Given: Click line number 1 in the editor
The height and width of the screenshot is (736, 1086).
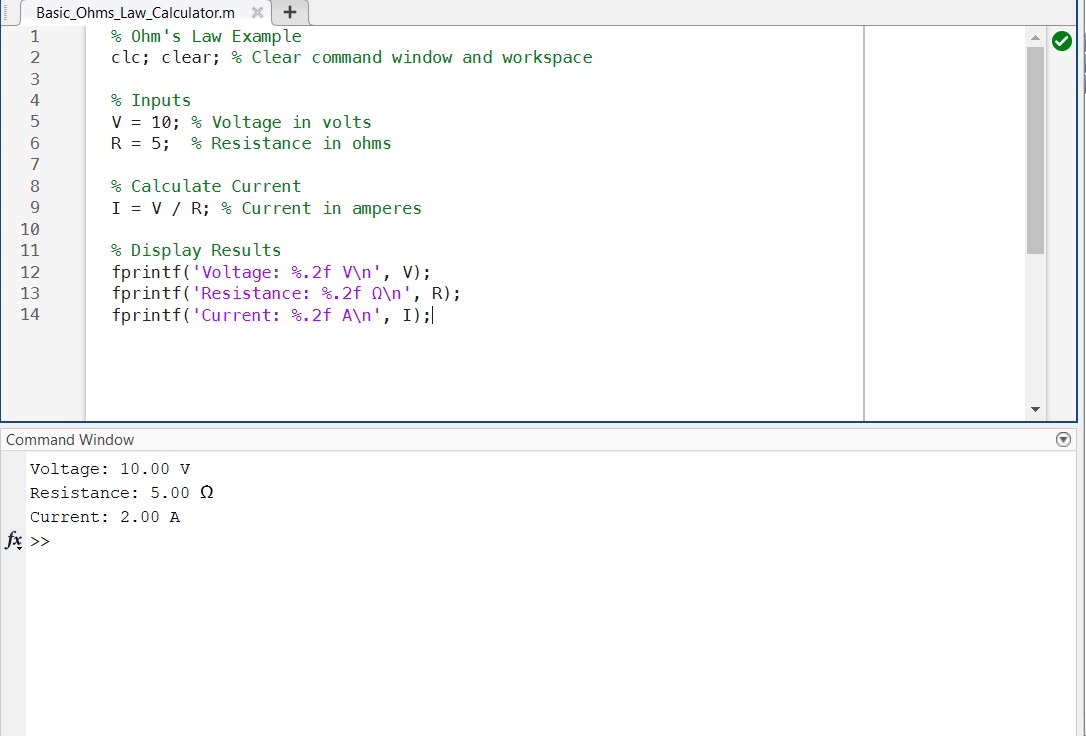Looking at the screenshot, I should pos(34,36).
